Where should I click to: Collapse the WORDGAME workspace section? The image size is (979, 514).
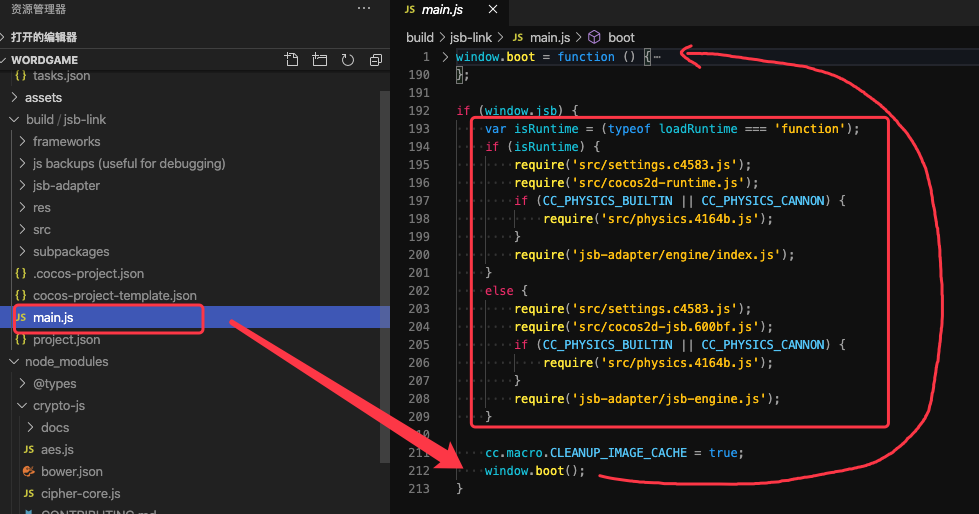44,60
